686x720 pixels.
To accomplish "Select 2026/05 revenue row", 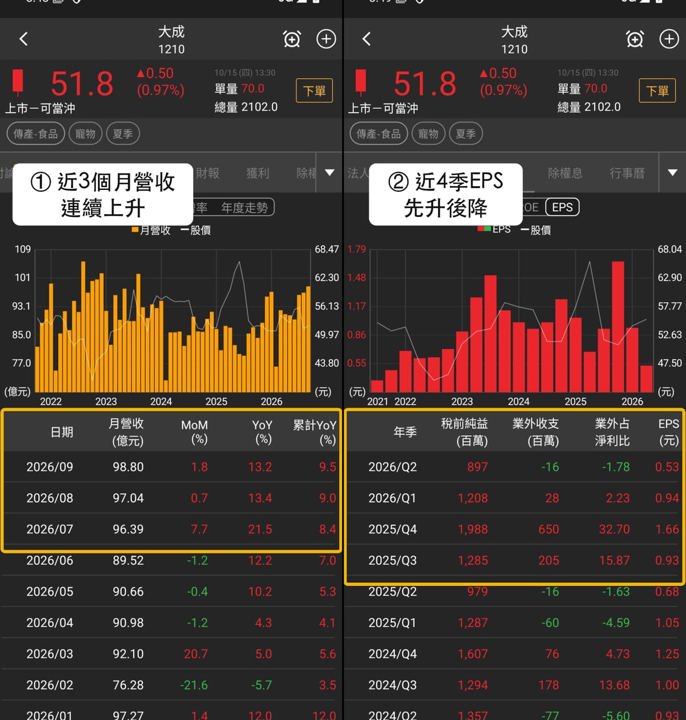I will click(171, 592).
